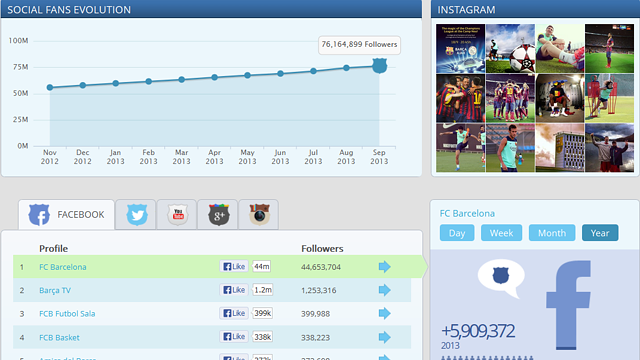
Task: Like the Barça TV page
Action: click(x=234, y=290)
